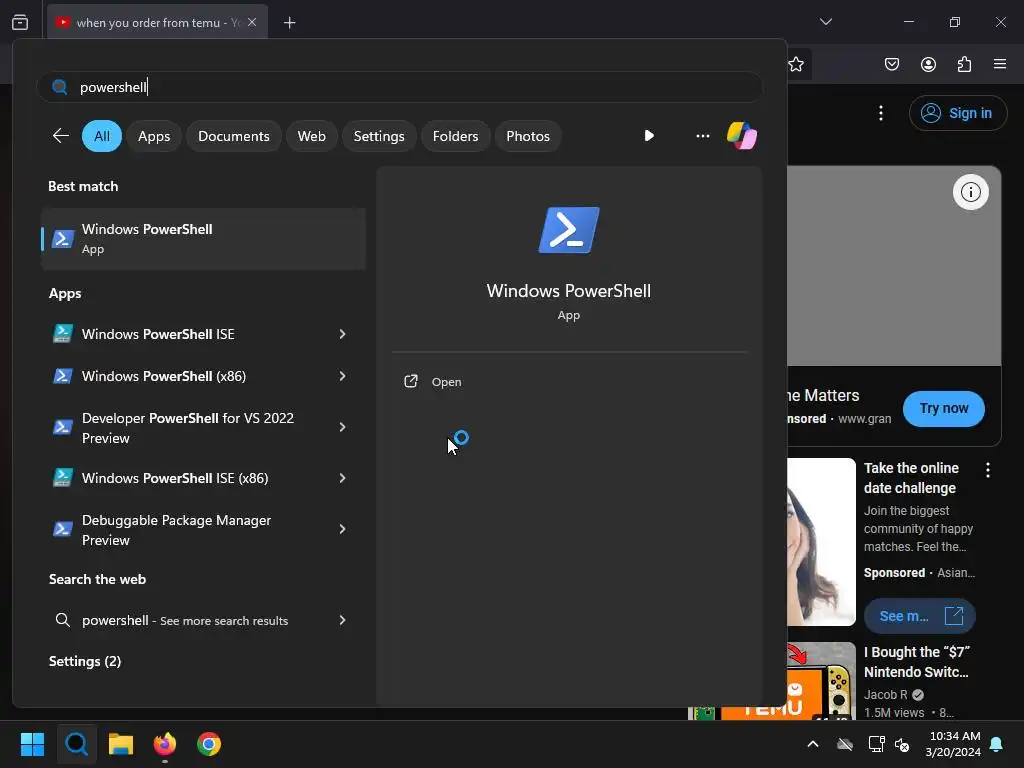Open the Firefox View icon at top left

point(20,23)
